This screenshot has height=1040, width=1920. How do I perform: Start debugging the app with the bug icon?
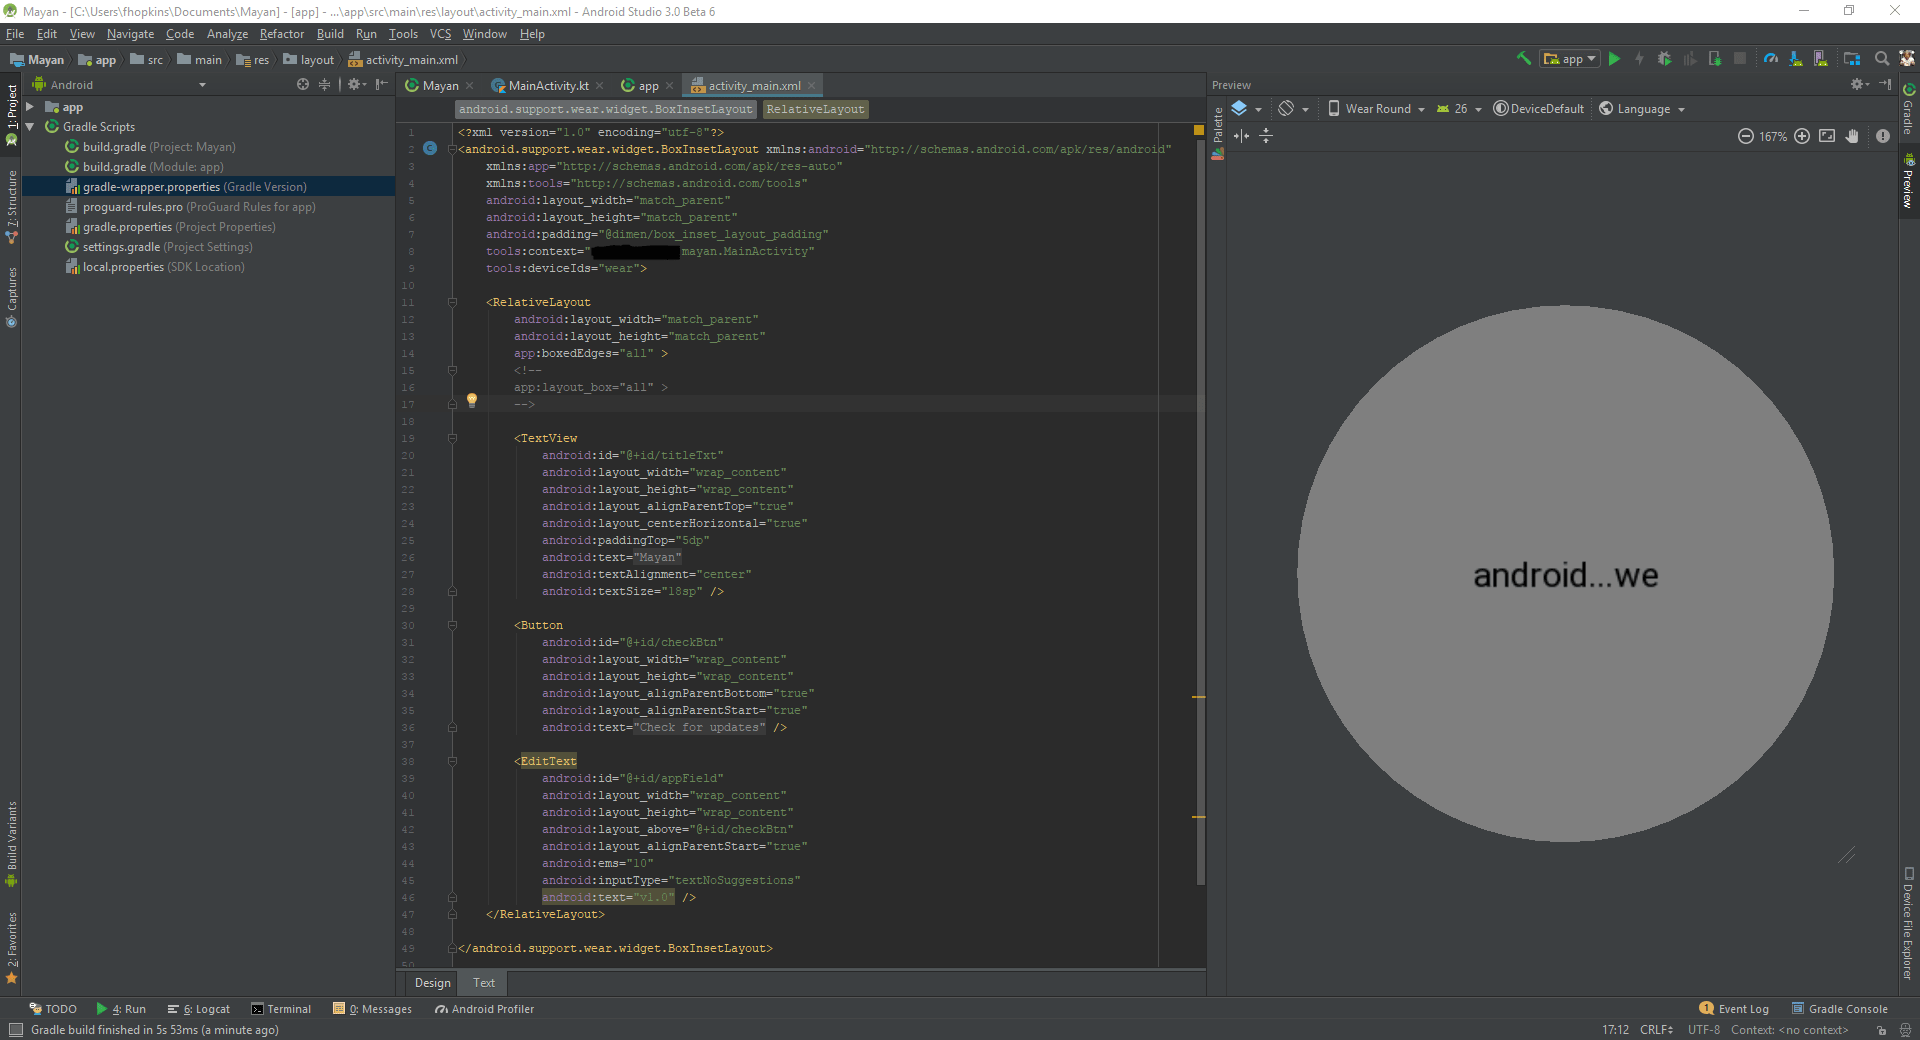pyautogui.click(x=1664, y=59)
